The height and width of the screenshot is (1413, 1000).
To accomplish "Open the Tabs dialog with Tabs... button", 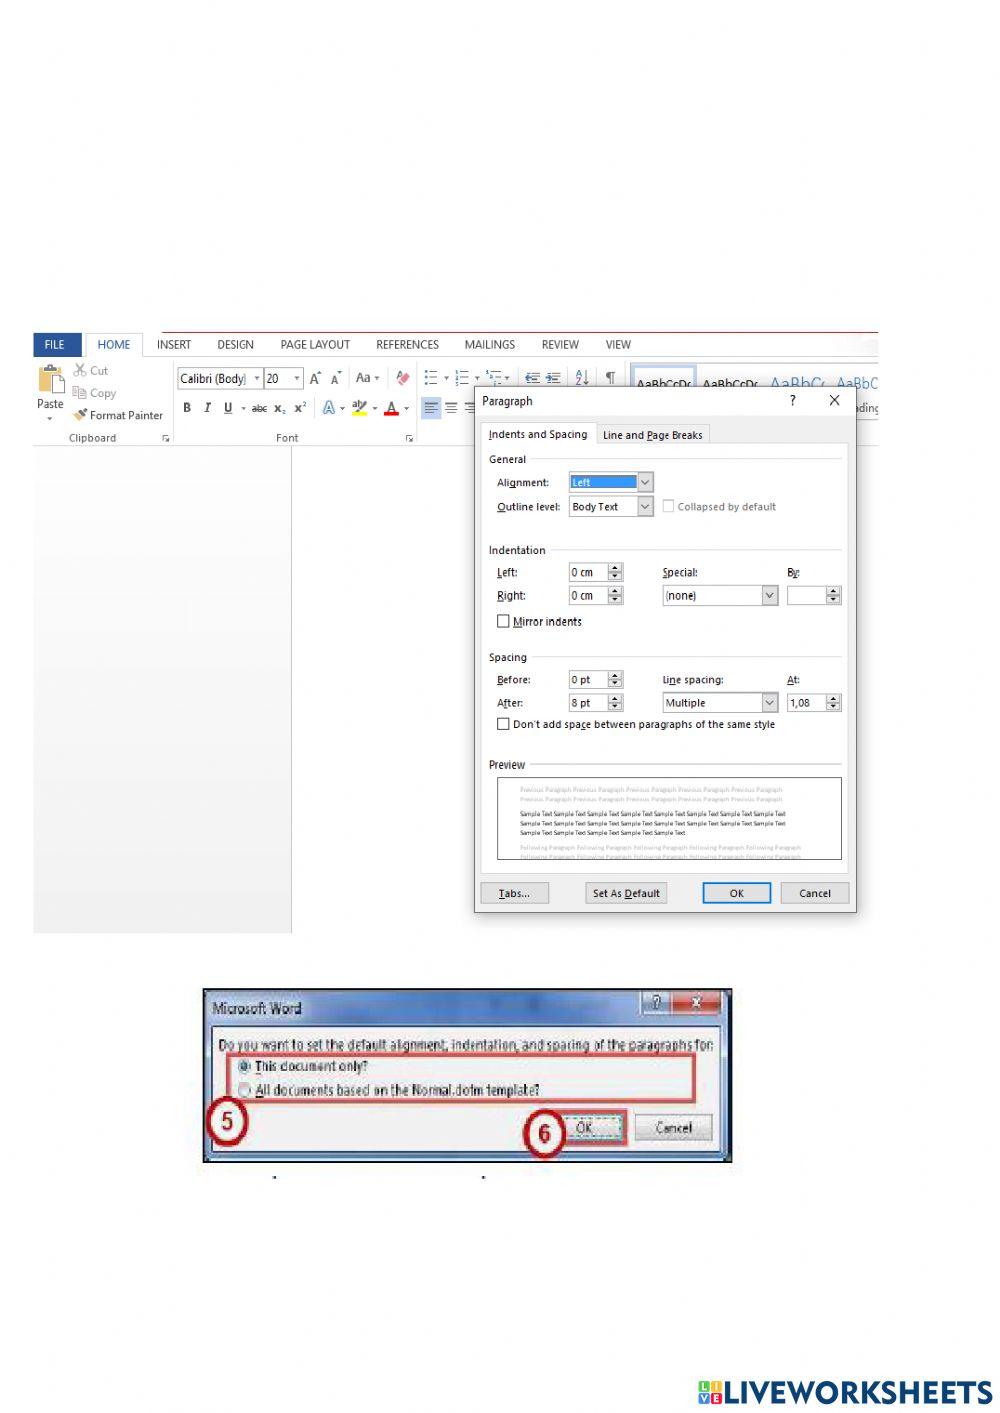I will 515,893.
